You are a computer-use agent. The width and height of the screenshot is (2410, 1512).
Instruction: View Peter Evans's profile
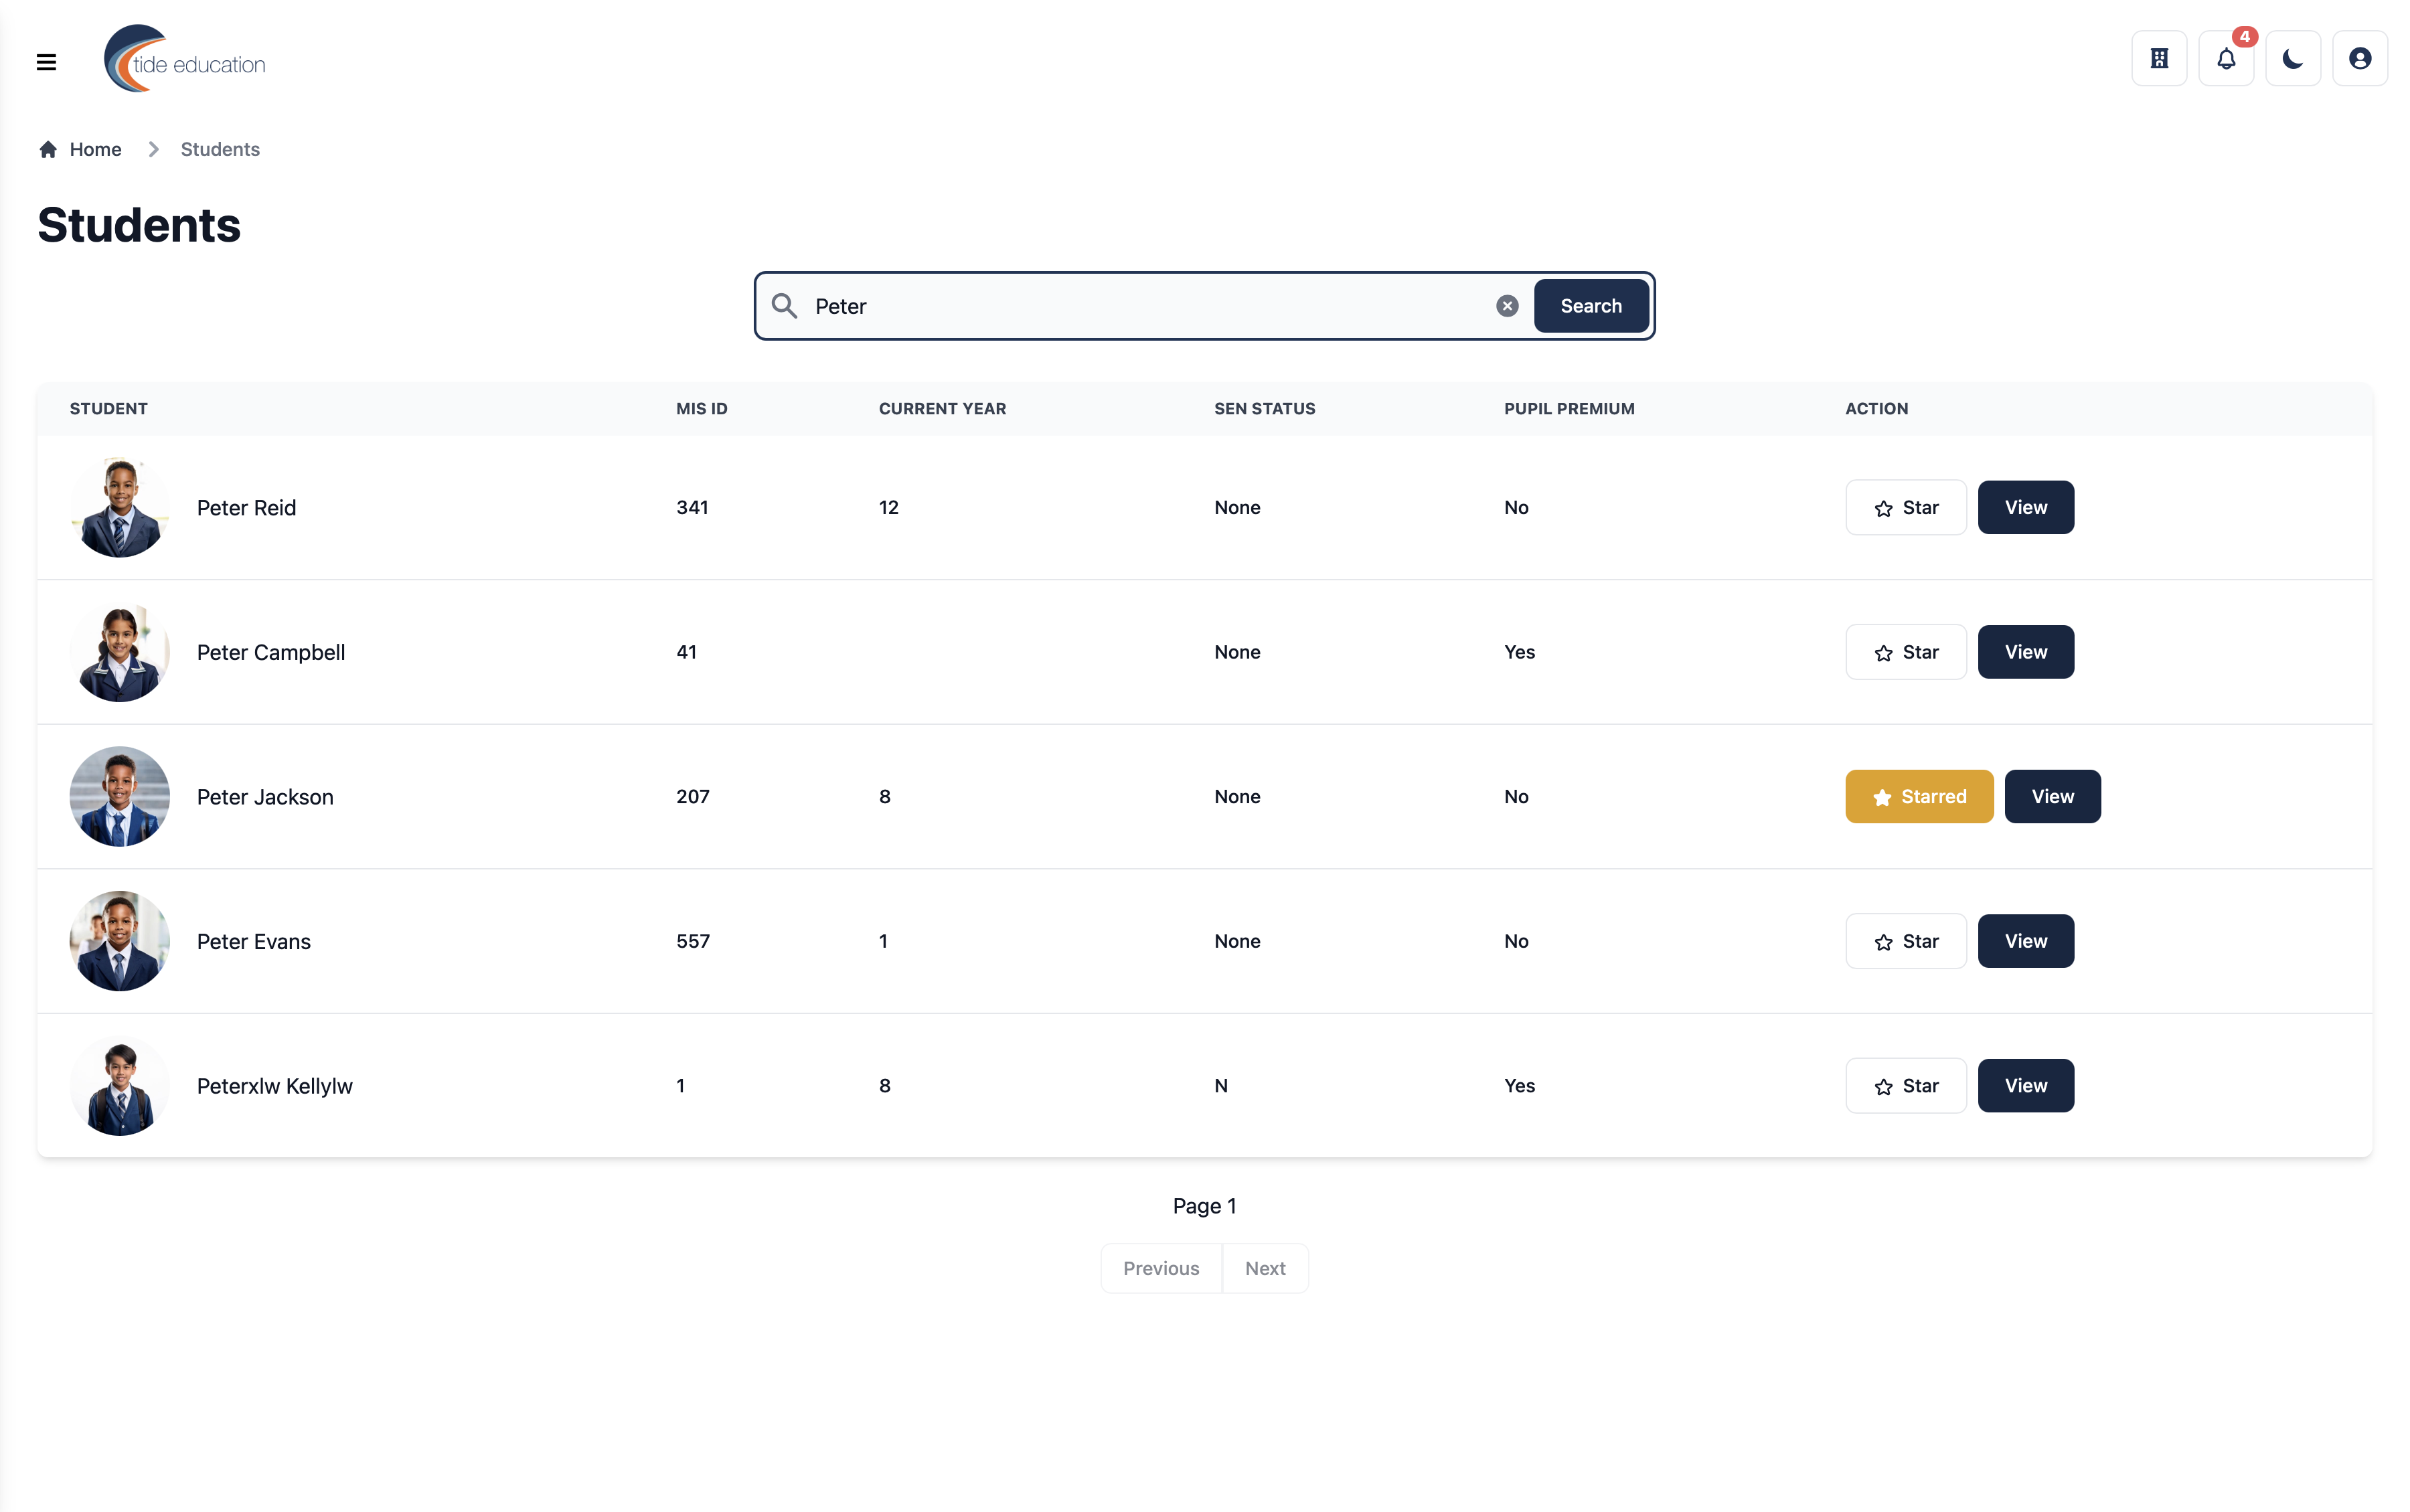pos(2025,941)
